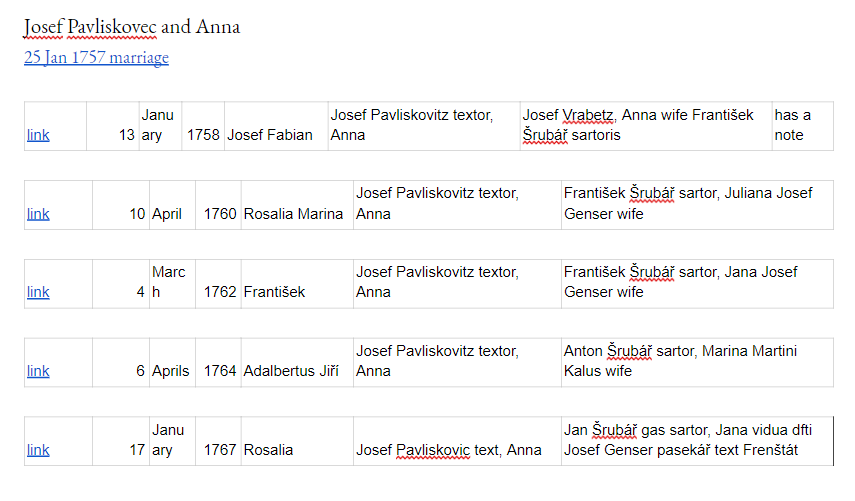The image size is (855, 501).
Task: Select the 'has a note' cell
Action: coord(803,126)
